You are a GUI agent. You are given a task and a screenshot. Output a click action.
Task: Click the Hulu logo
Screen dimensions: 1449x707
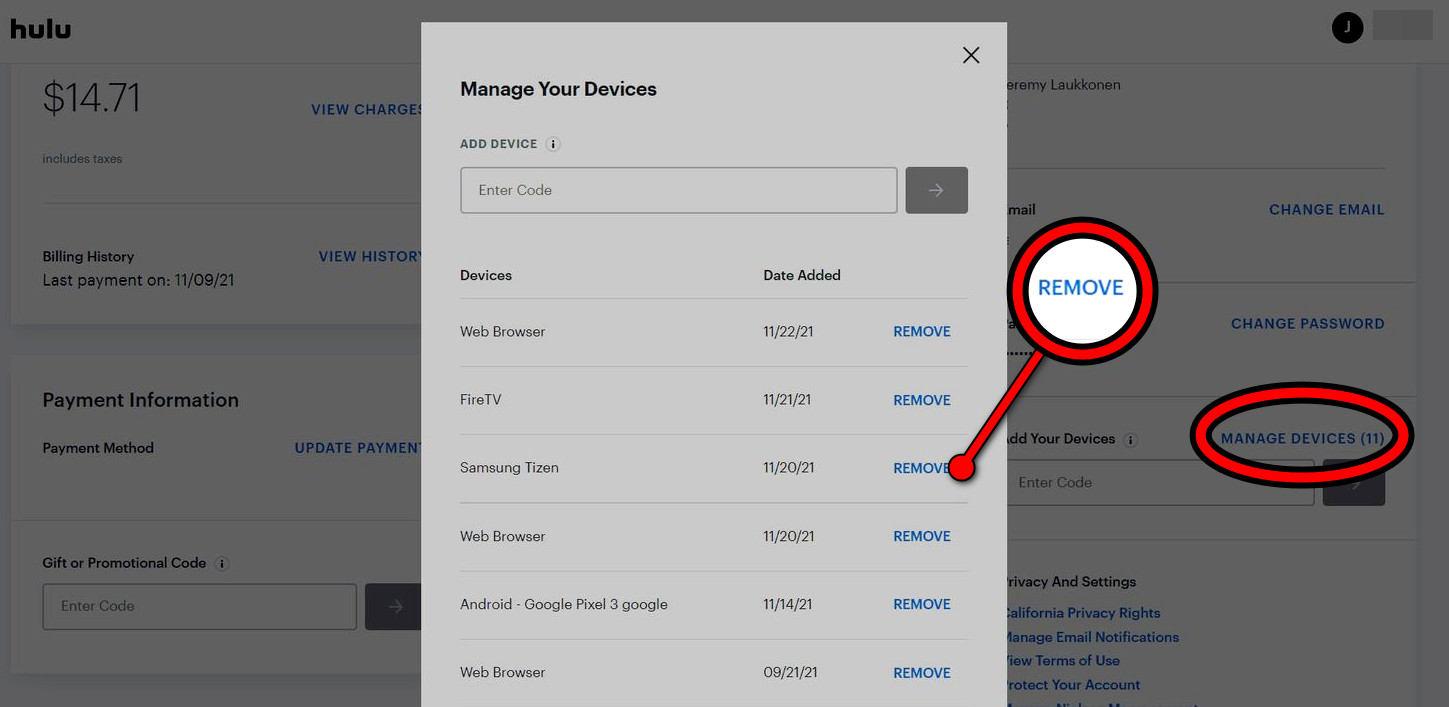pyautogui.click(x=40, y=29)
